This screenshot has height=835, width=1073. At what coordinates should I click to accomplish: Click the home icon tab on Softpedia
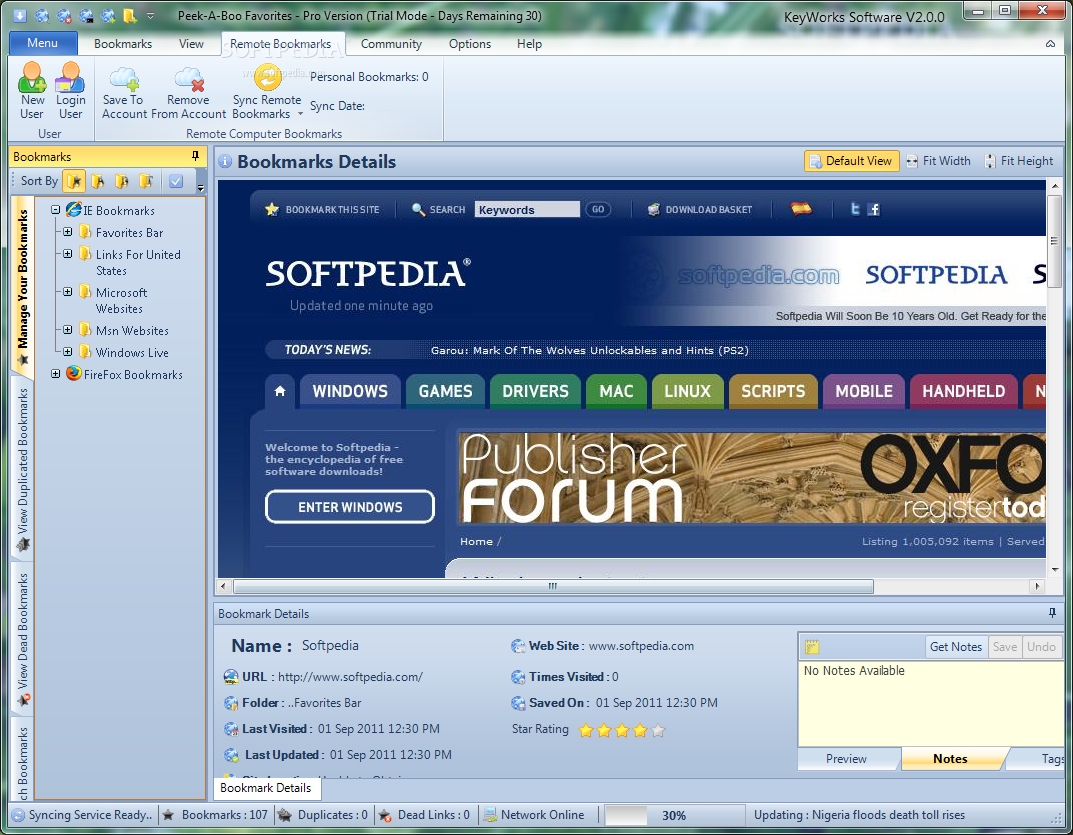click(280, 391)
